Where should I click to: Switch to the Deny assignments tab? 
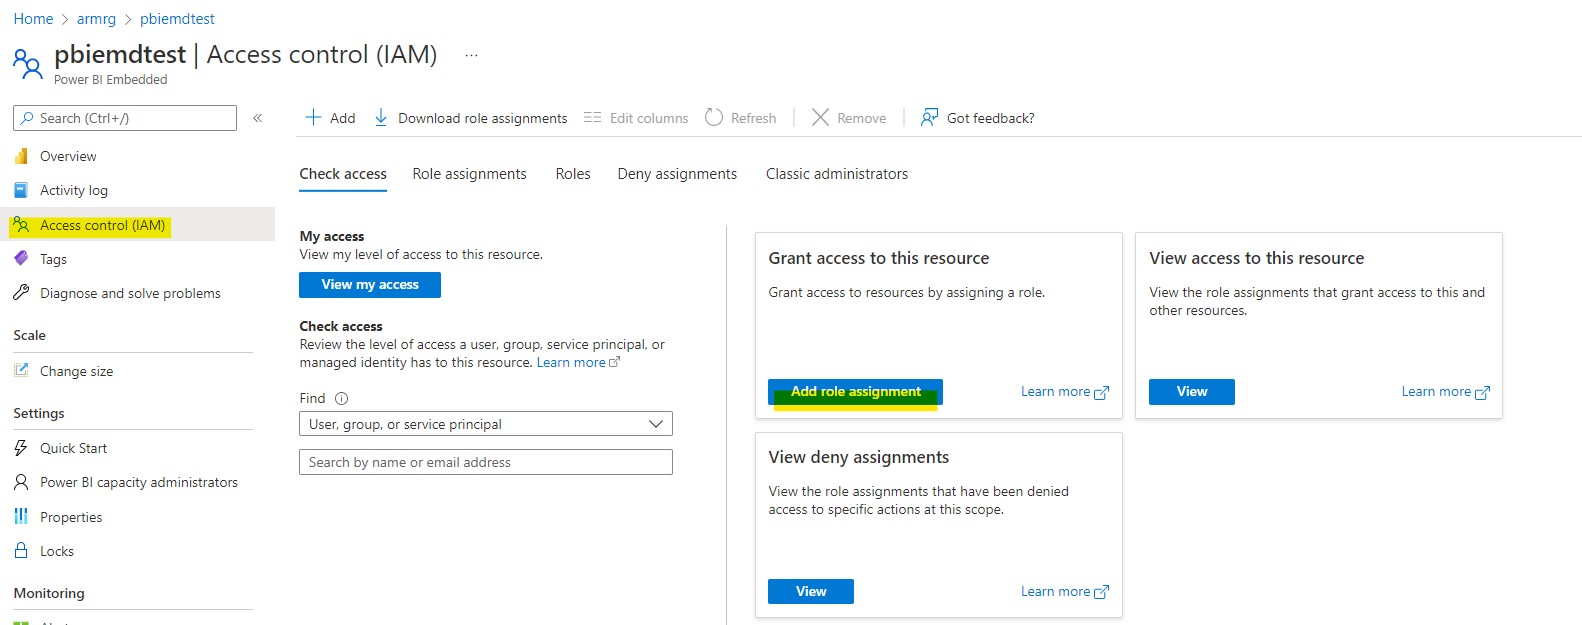[x=677, y=174]
